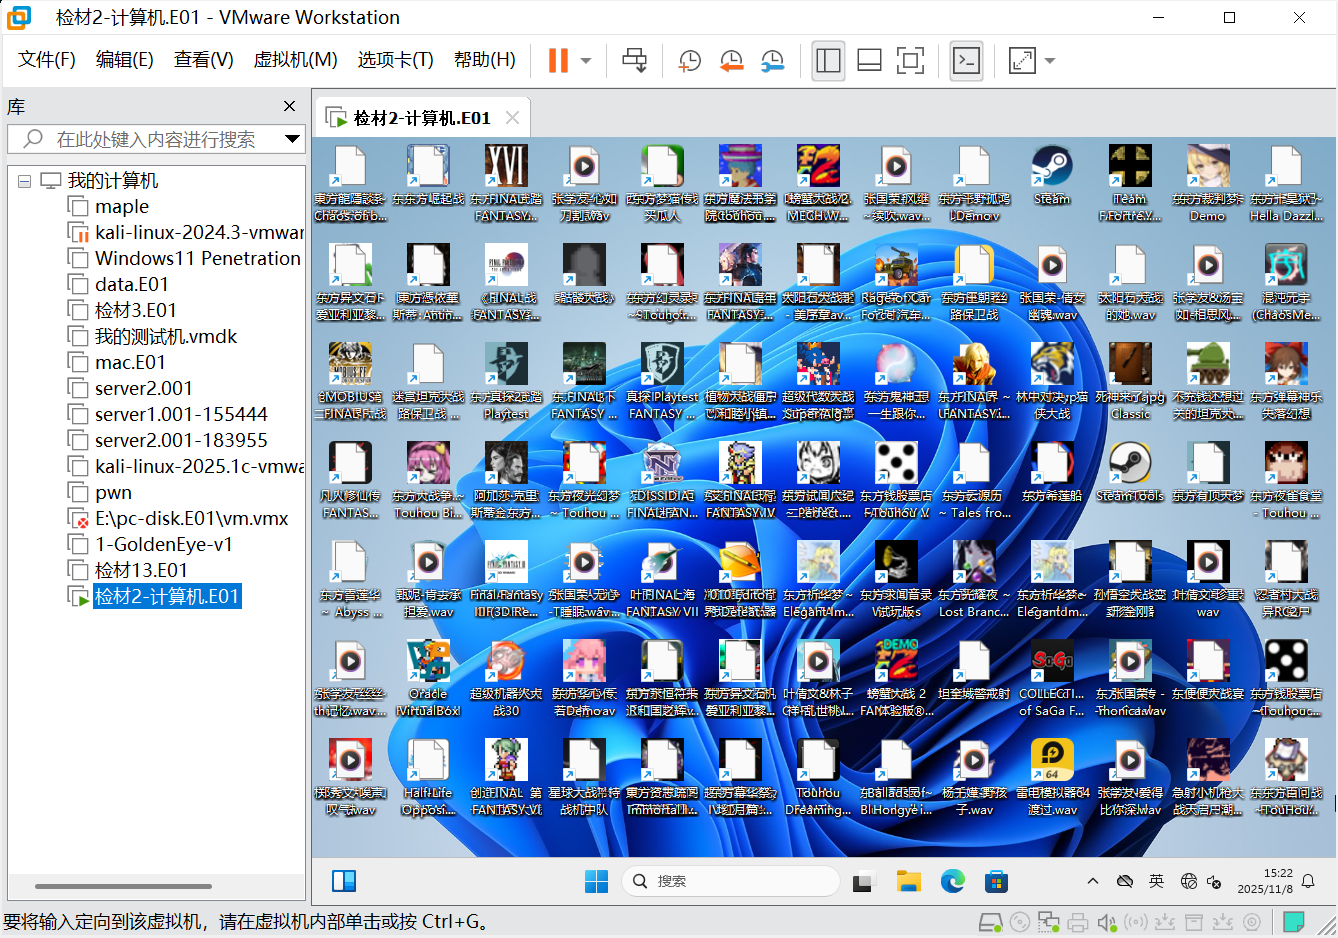The height and width of the screenshot is (938, 1338).
Task: Open Microsoft Store from guest taskbar
Action: pos(996,881)
